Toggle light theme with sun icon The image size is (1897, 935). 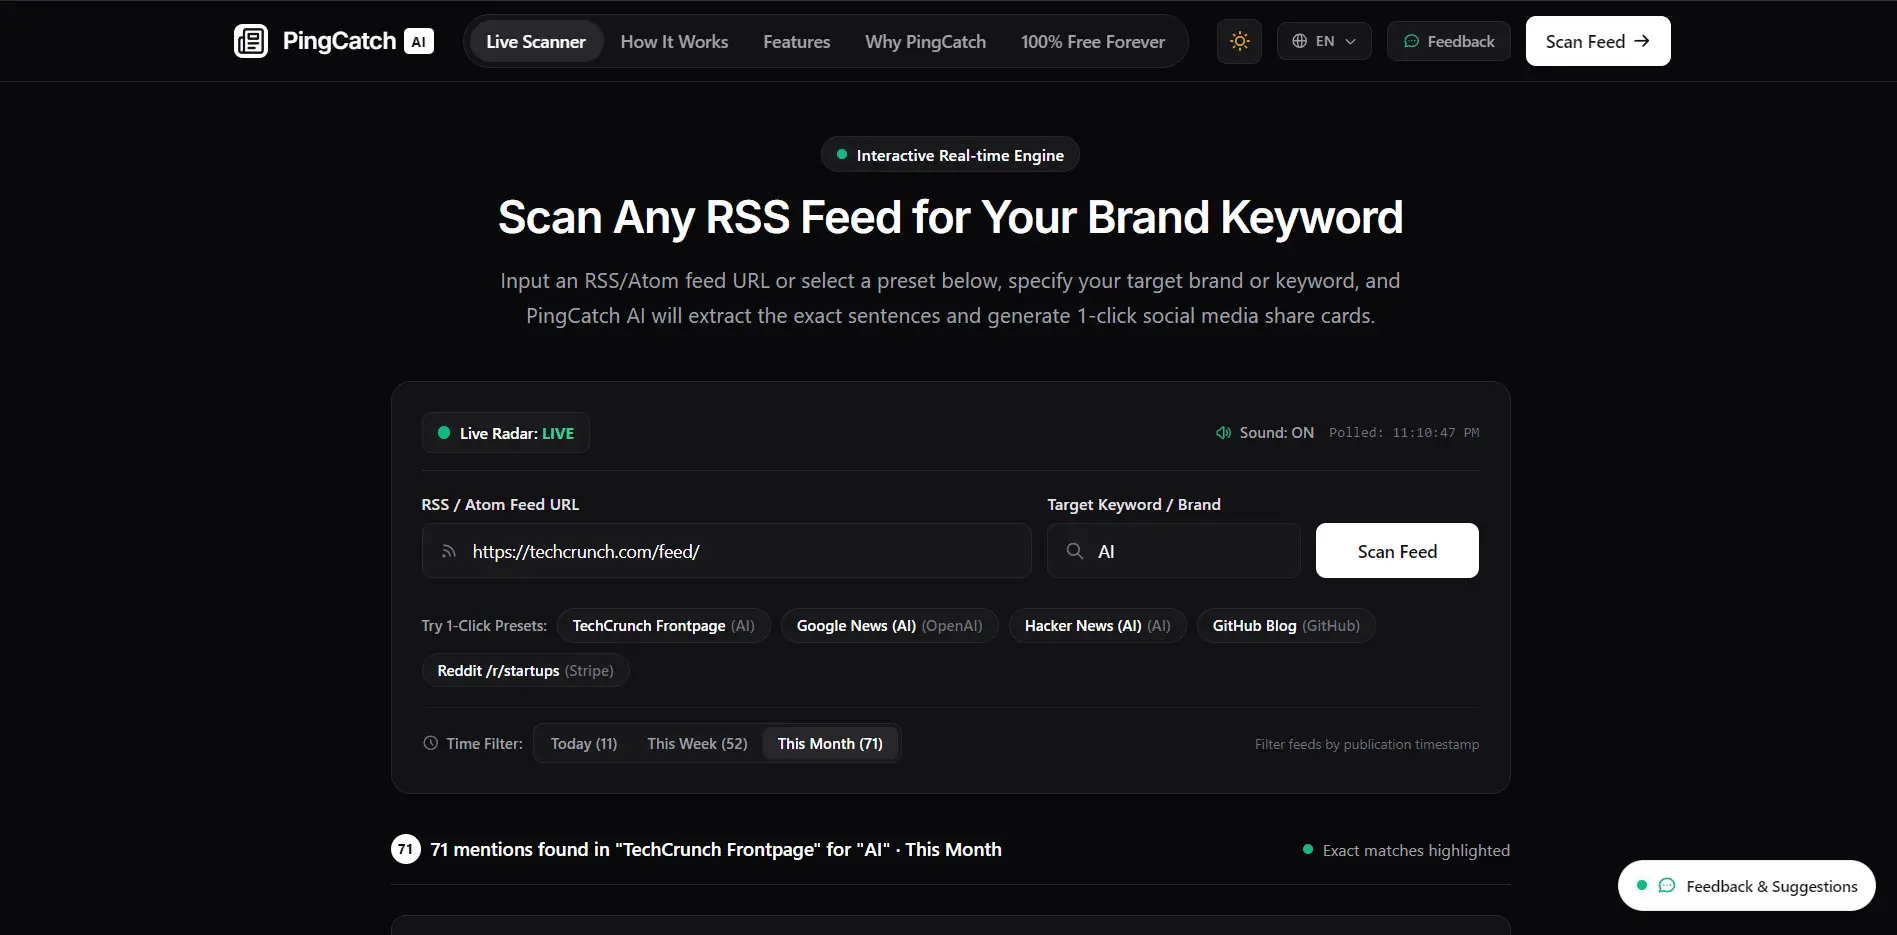pyautogui.click(x=1240, y=41)
